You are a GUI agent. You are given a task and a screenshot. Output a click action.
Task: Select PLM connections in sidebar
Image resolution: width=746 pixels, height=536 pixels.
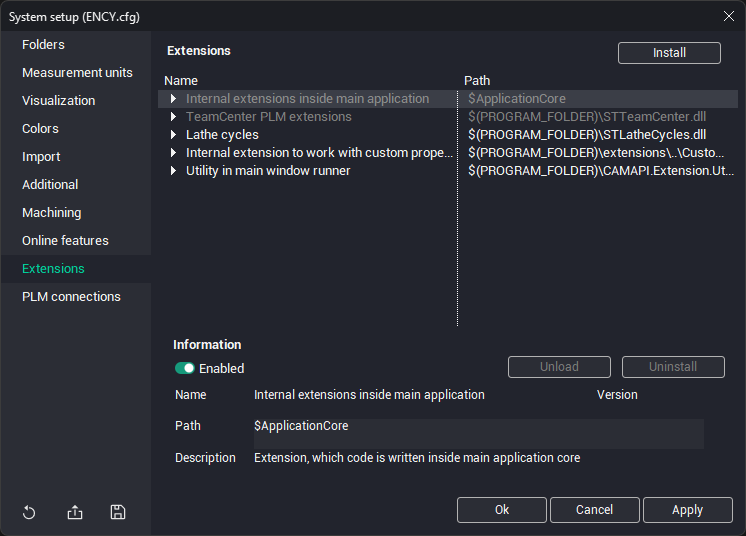click(71, 297)
